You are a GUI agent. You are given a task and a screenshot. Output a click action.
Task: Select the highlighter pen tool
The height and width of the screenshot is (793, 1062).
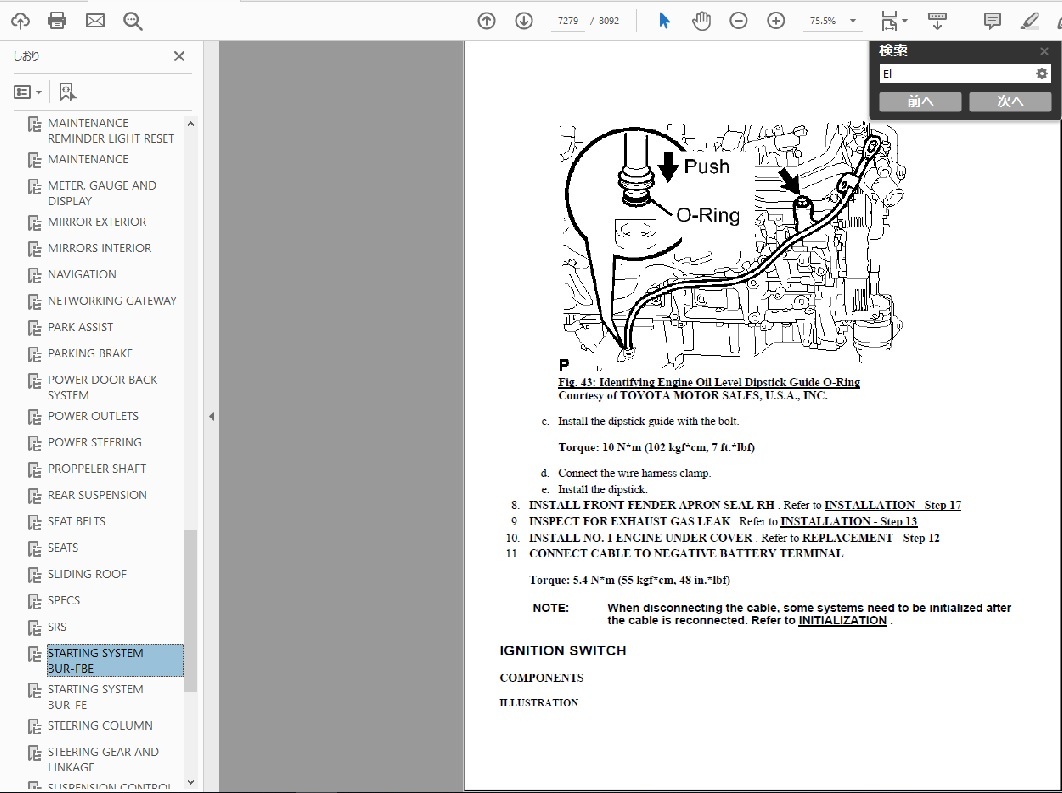[x=1029, y=21]
